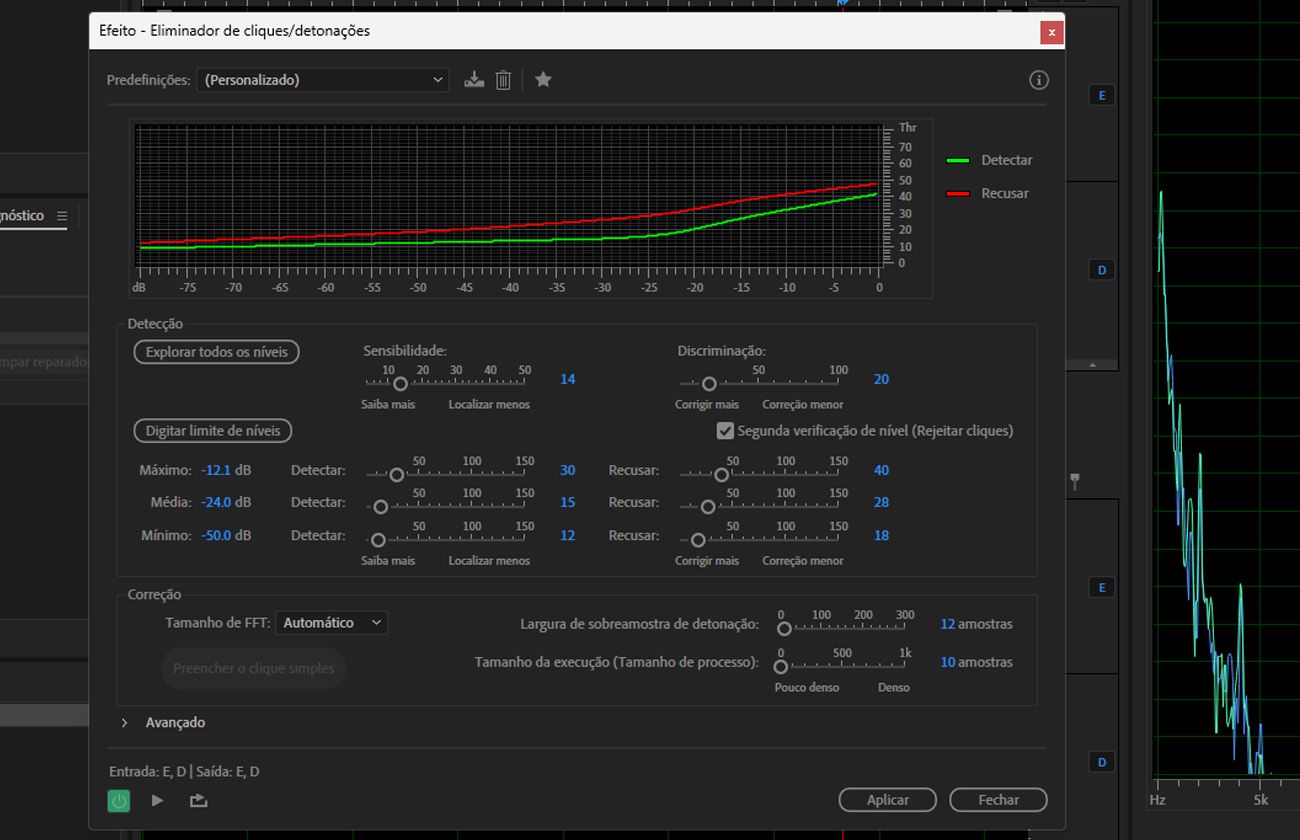Delete the preset with the trash icon

click(x=503, y=80)
